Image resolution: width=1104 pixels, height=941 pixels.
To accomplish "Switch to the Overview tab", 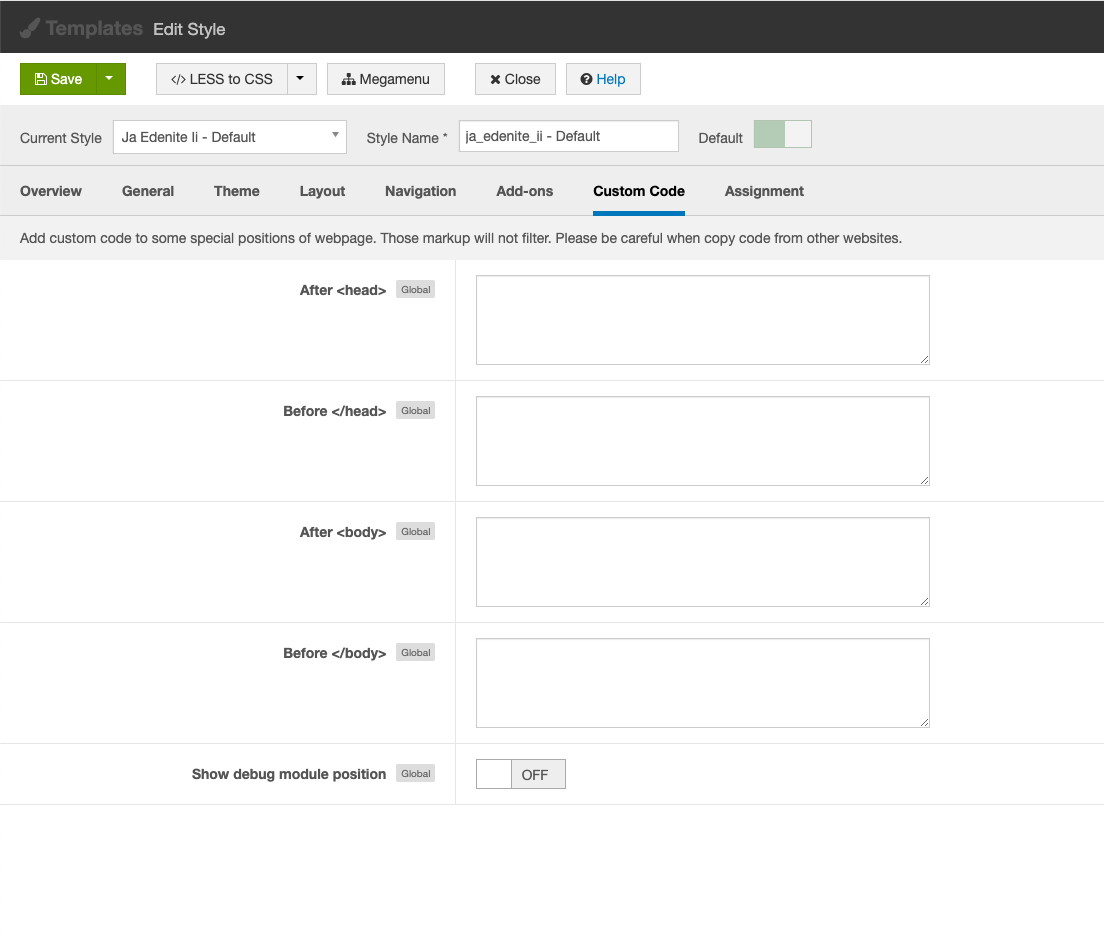I will click(x=51, y=191).
